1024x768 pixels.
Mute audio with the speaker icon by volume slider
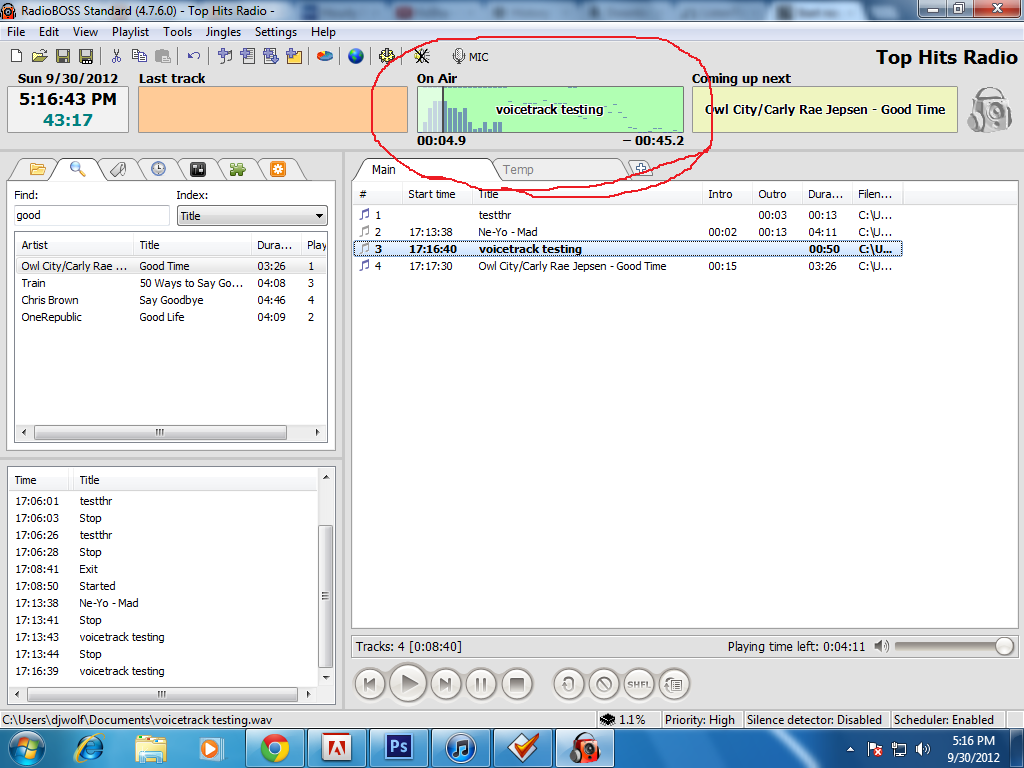pyautogui.click(x=881, y=647)
